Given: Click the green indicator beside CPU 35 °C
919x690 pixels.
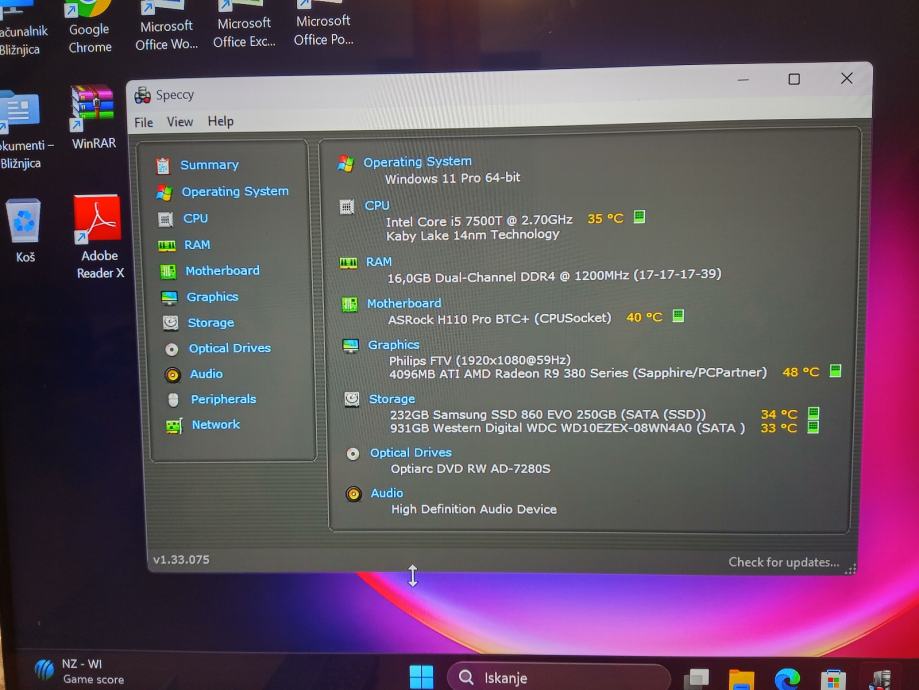Looking at the screenshot, I should tap(639, 217).
